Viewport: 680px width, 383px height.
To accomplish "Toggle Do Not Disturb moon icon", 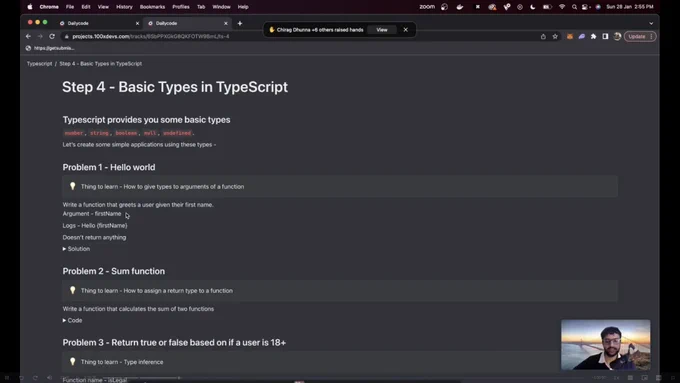I will pos(533,7).
